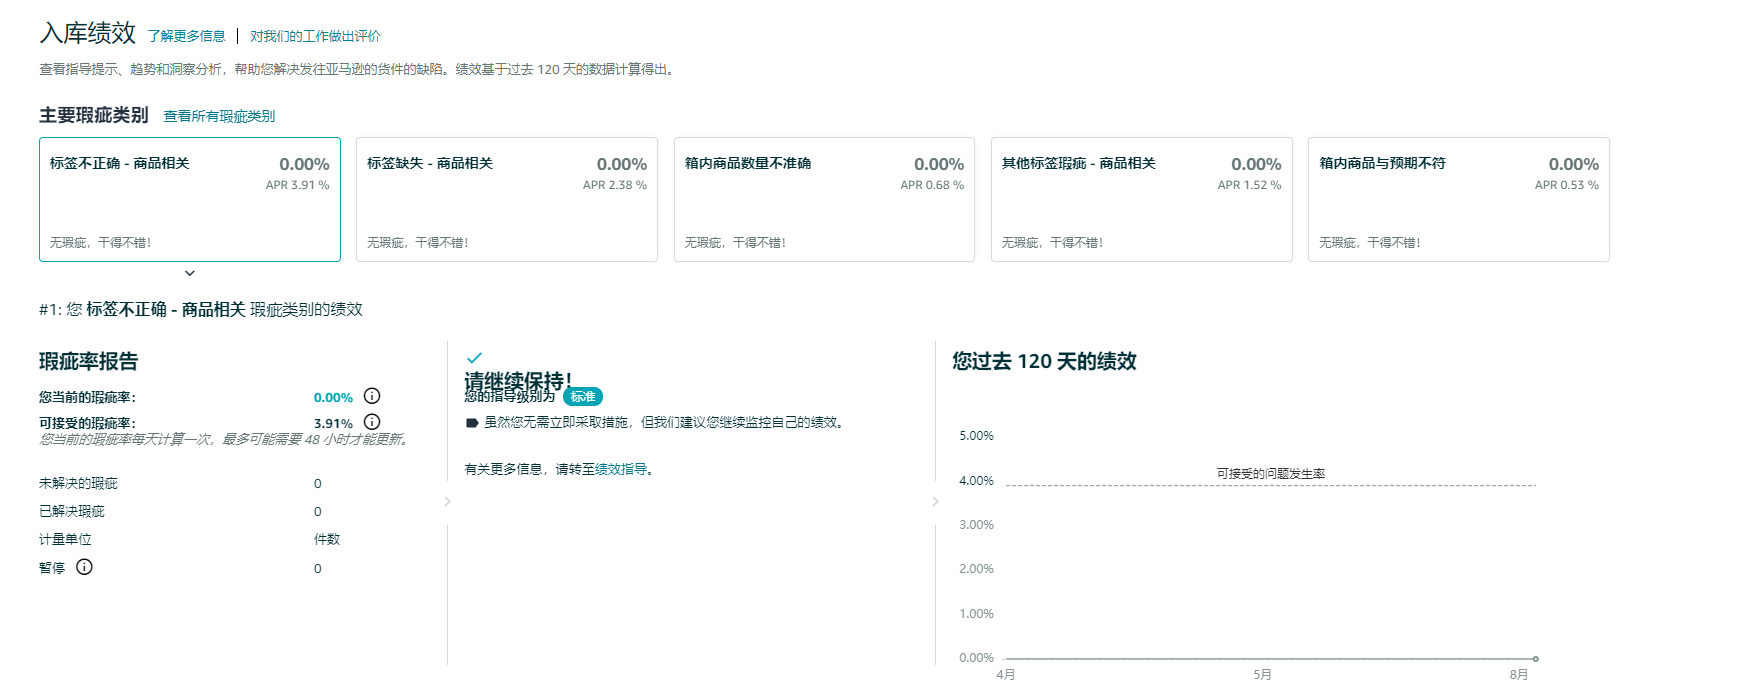Click info icon next to 暂停

(x=85, y=567)
